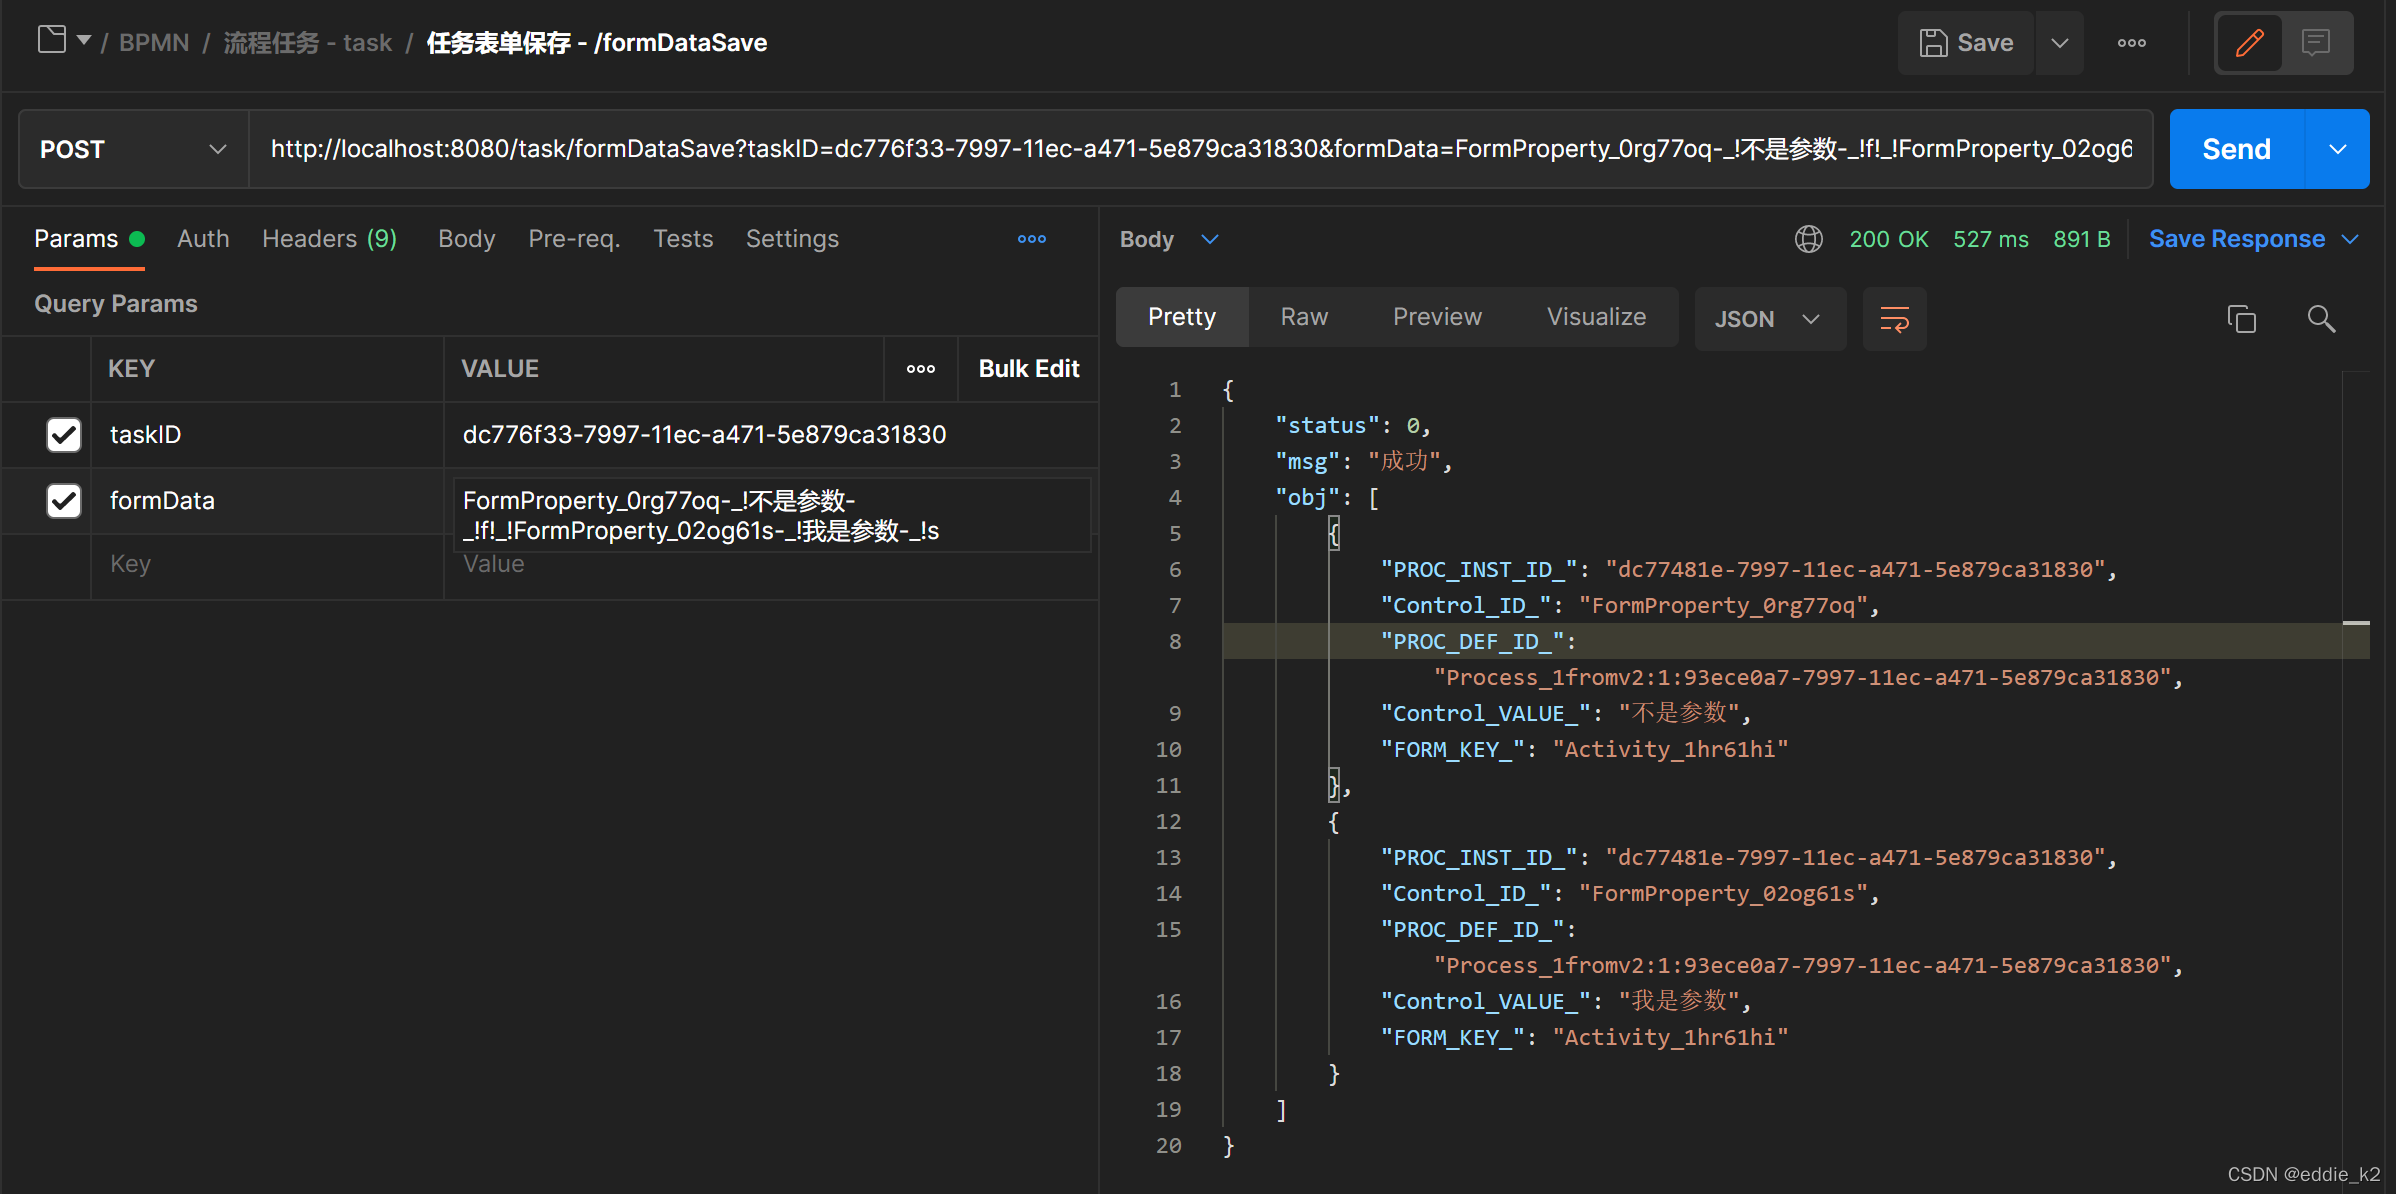Click the three-dots icon after Settings tab
The width and height of the screenshot is (2396, 1194).
[x=1032, y=239]
